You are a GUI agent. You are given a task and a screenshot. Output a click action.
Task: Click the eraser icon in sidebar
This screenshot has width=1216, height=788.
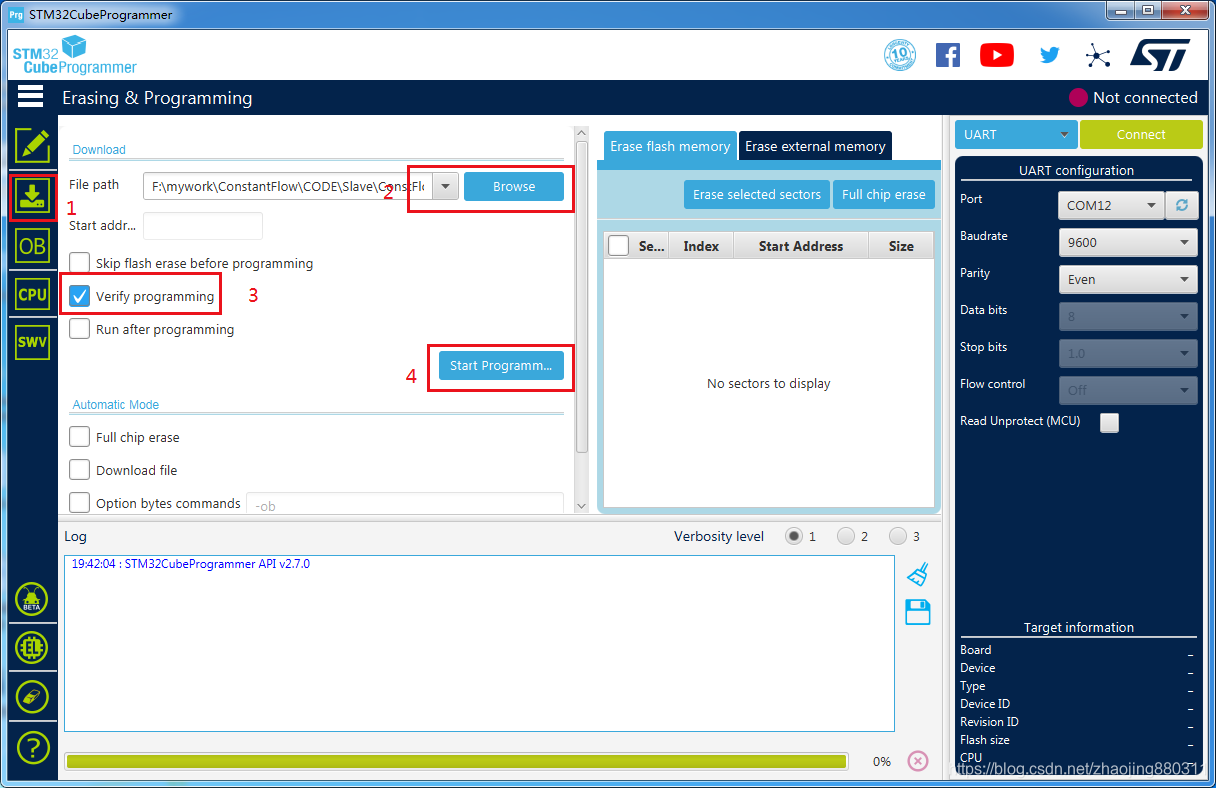click(x=32, y=696)
